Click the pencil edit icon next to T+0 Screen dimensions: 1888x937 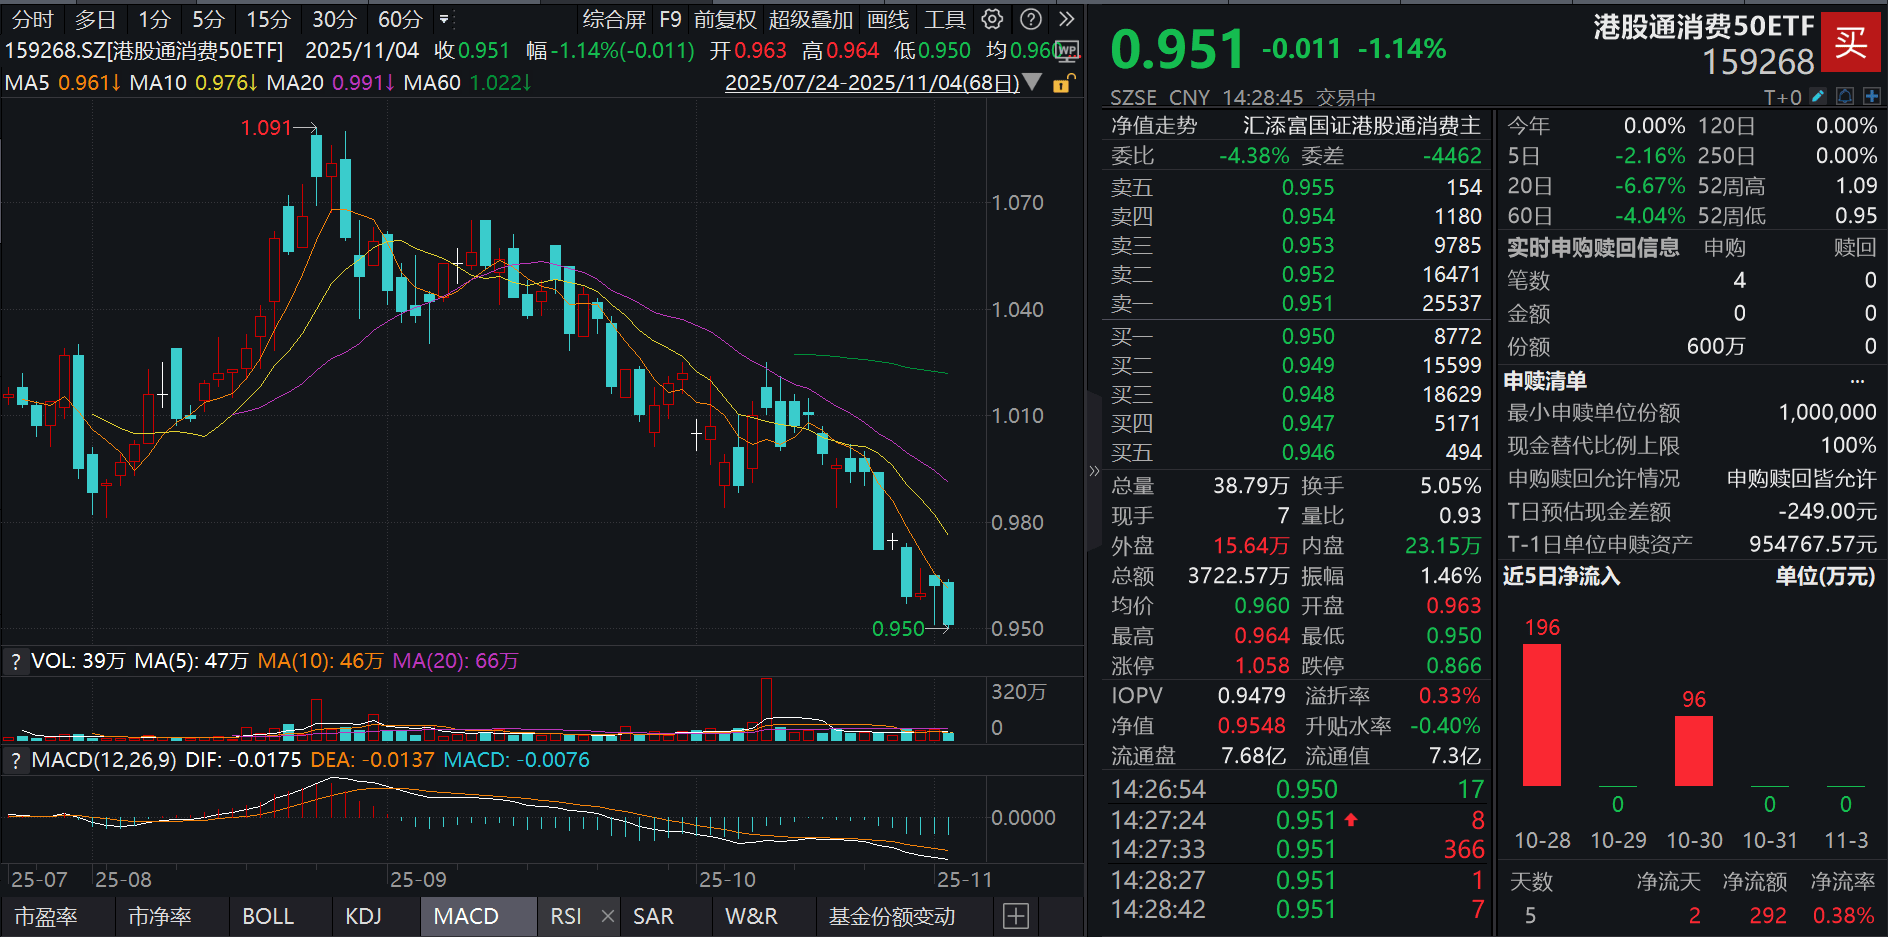(1818, 95)
